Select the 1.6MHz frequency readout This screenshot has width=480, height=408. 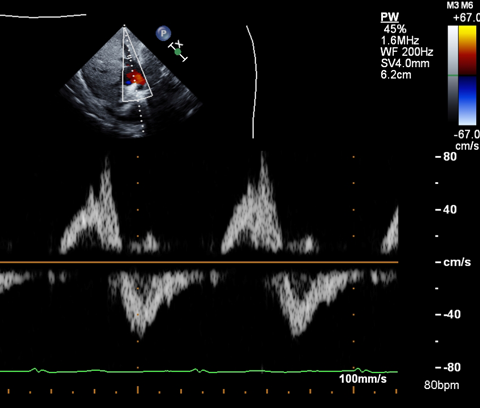(400, 41)
